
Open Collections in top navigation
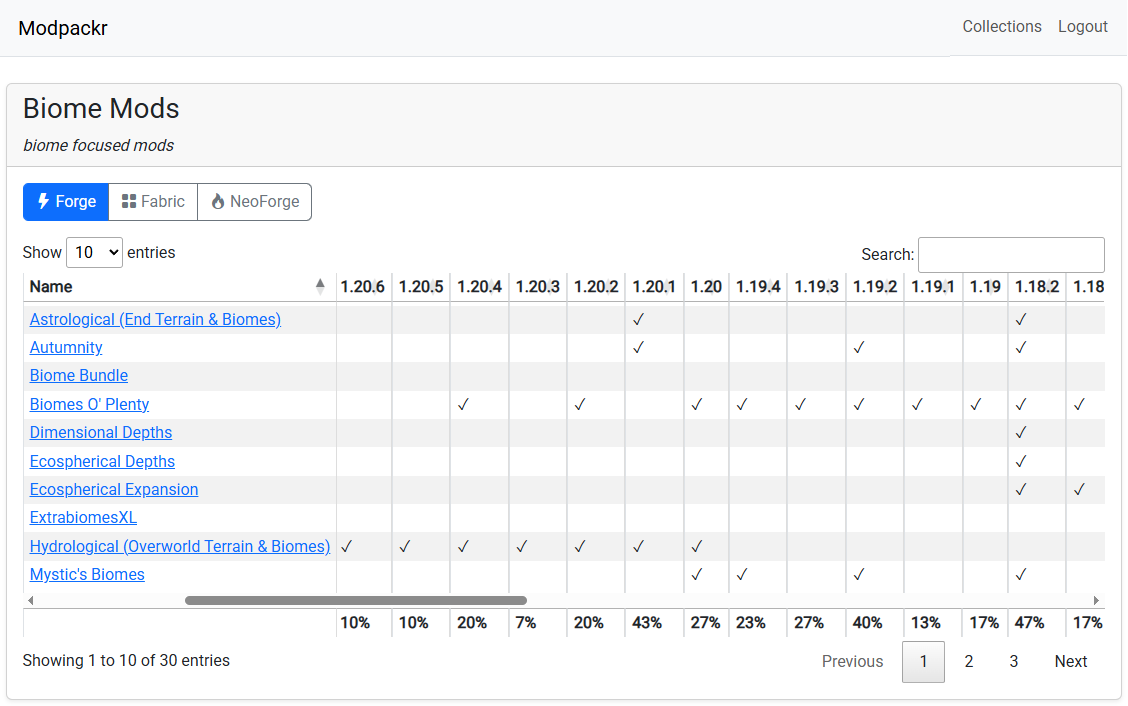pyautogui.click(x=1002, y=27)
